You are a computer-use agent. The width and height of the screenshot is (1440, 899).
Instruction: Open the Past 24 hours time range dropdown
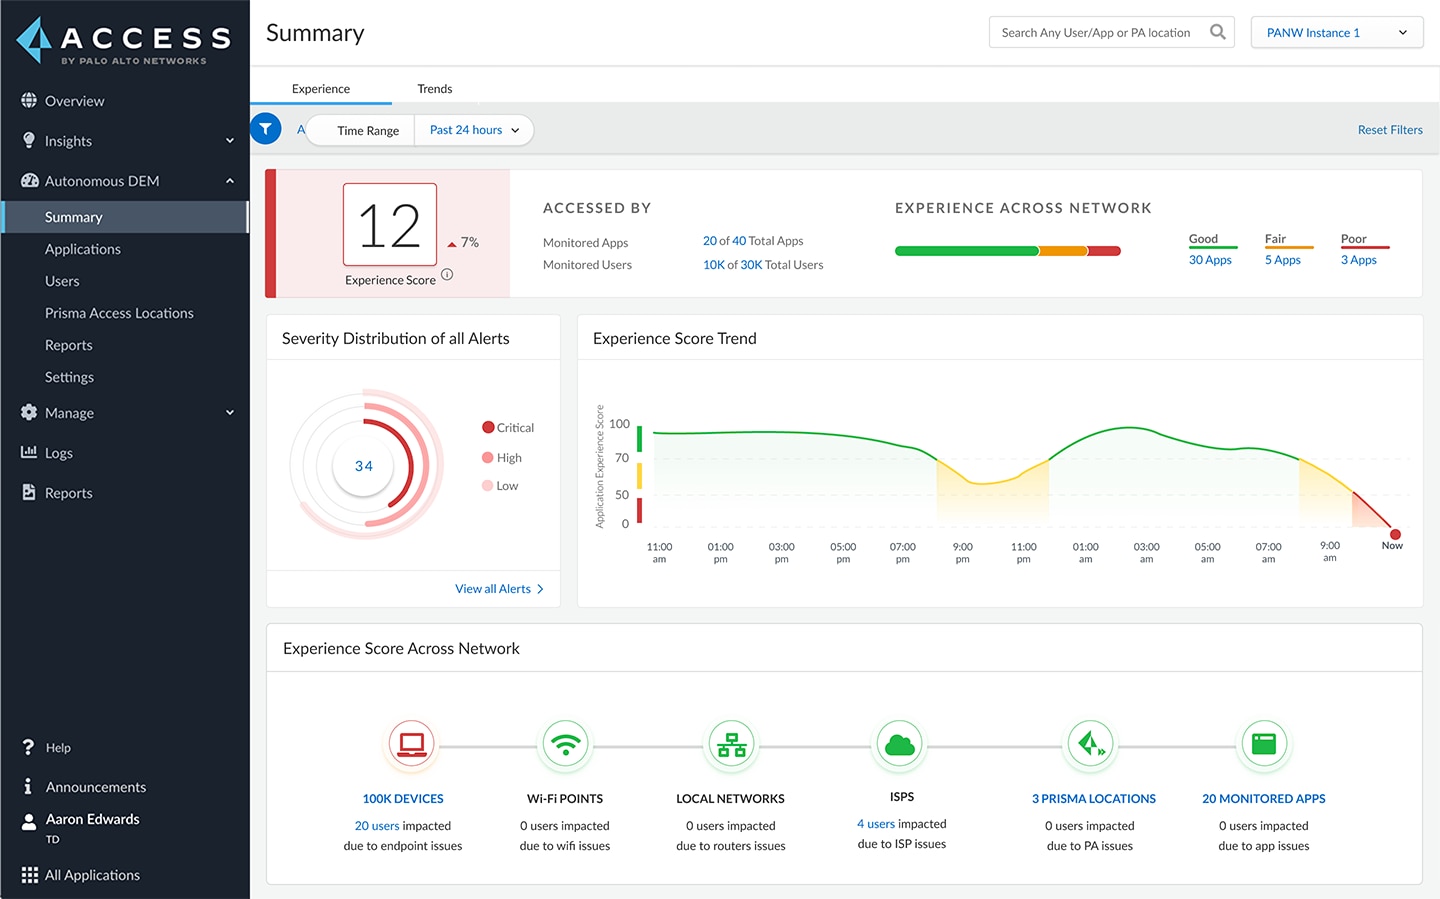472,129
